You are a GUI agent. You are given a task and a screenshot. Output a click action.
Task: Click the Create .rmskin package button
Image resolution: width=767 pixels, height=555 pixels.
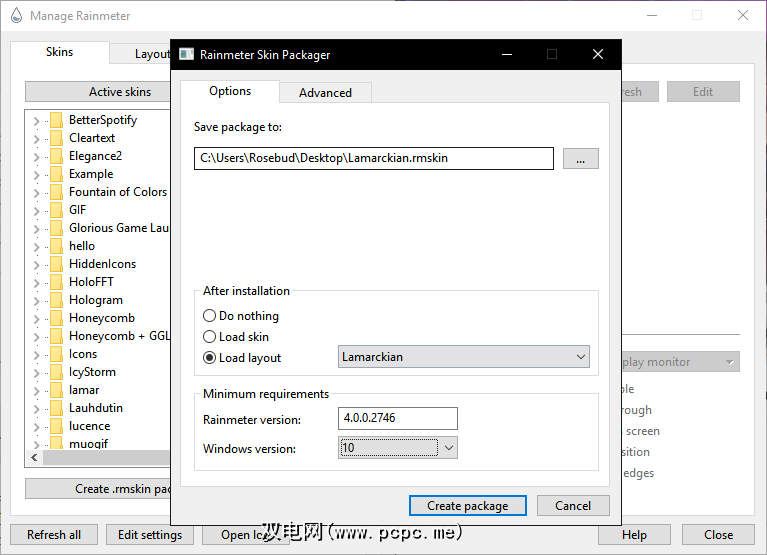[98, 488]
